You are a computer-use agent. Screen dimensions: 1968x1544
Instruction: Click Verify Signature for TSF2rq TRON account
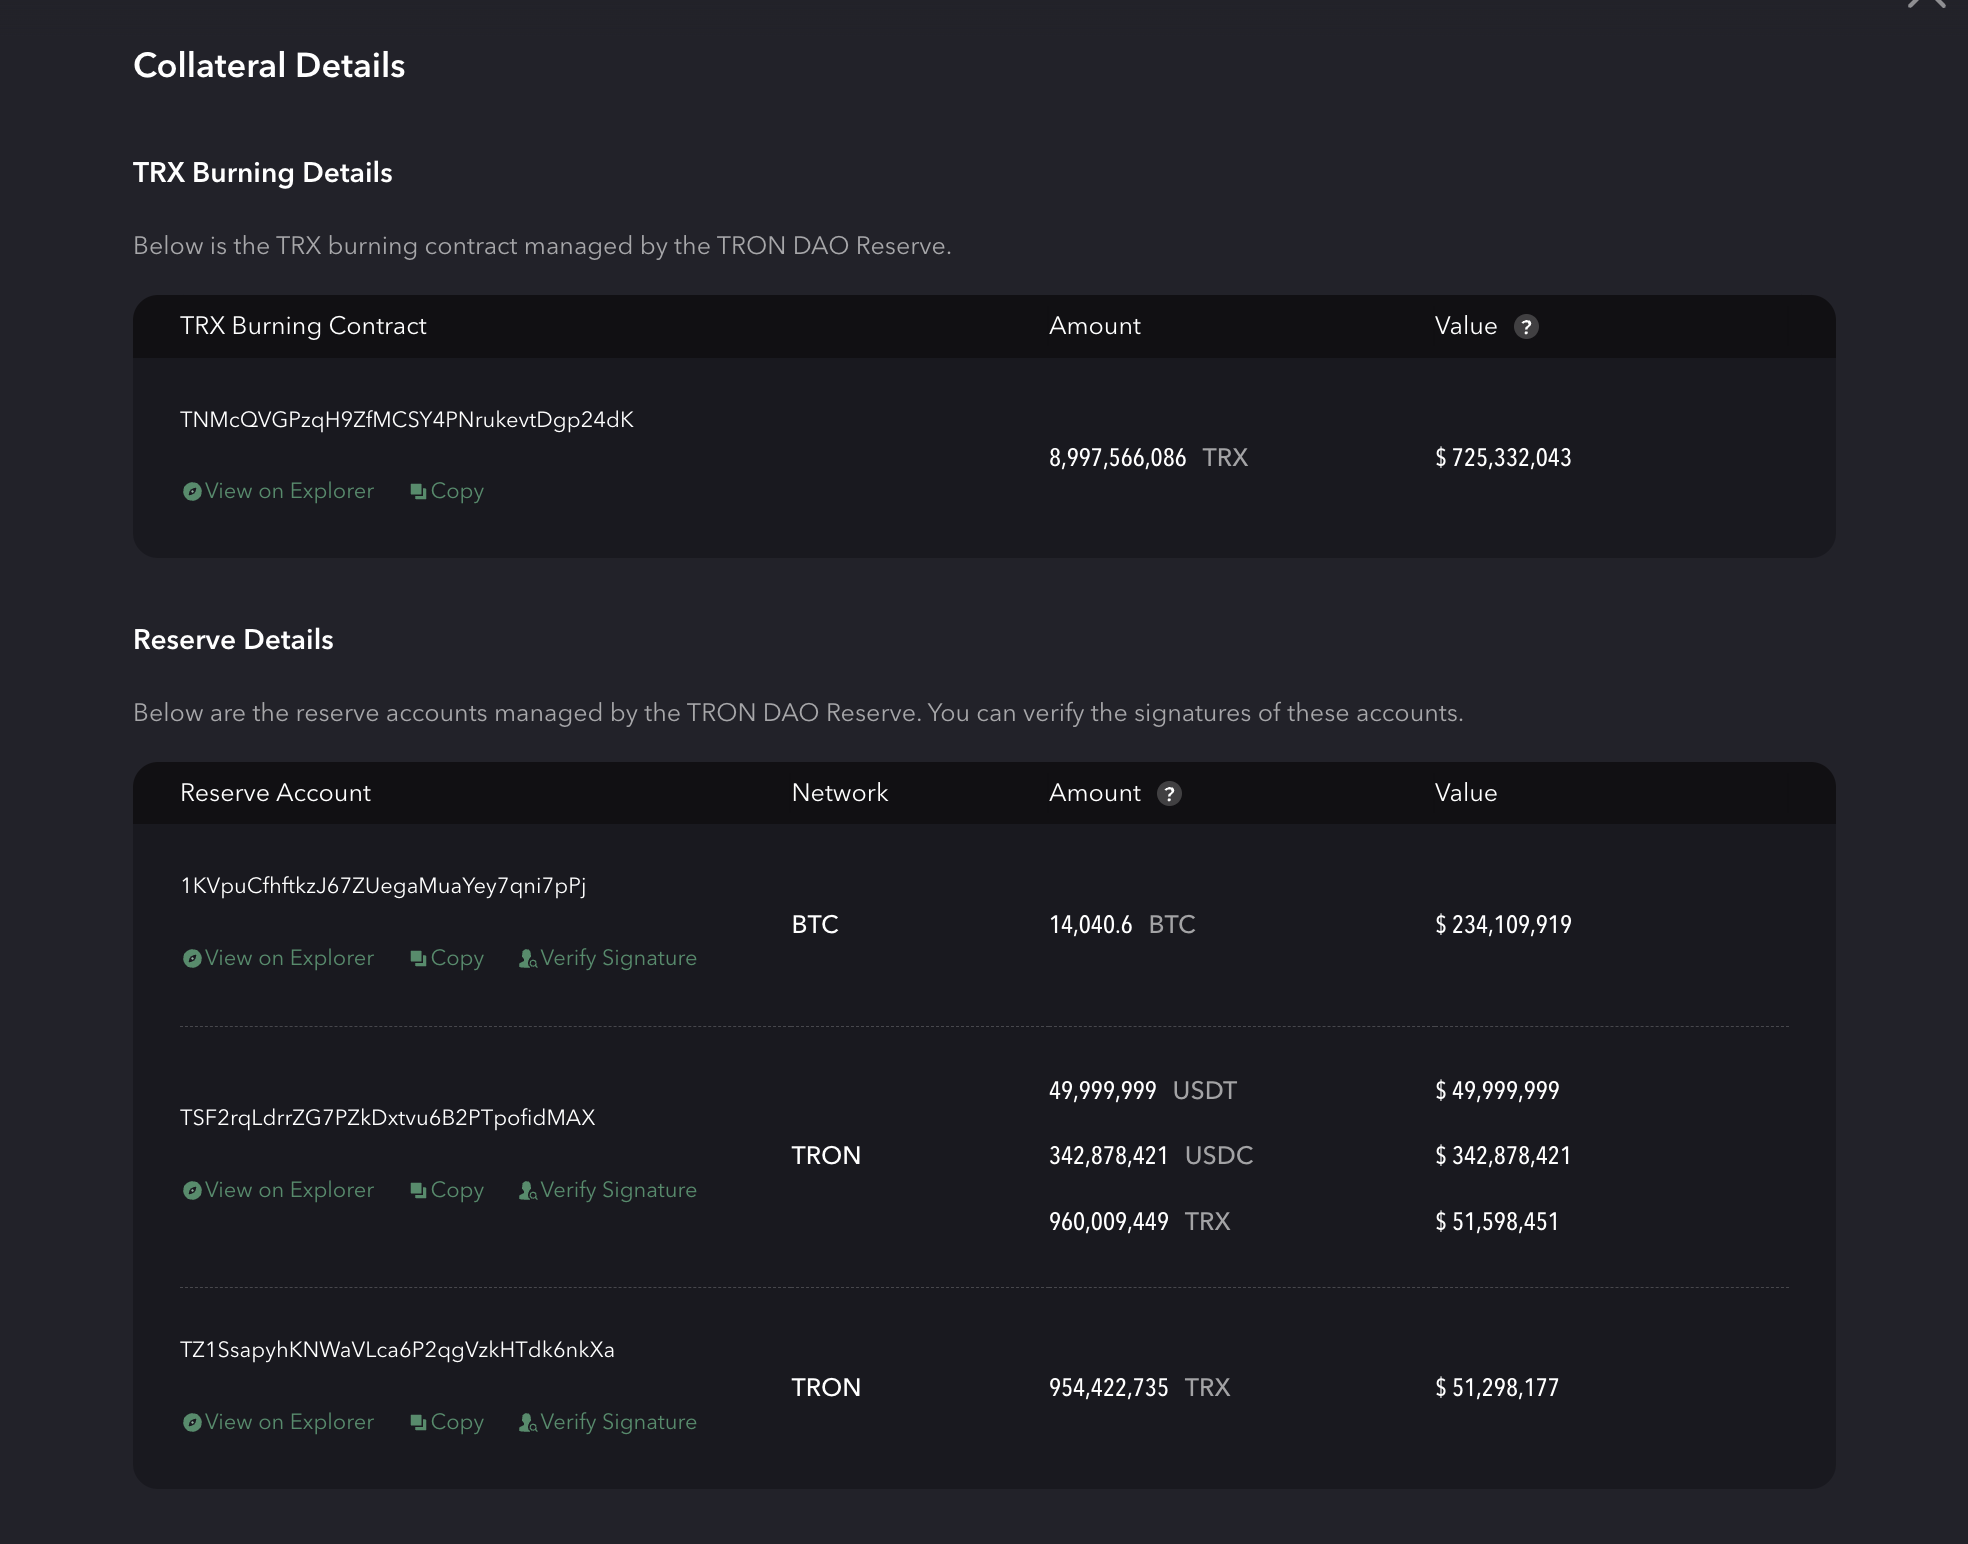coord(618,1190)
